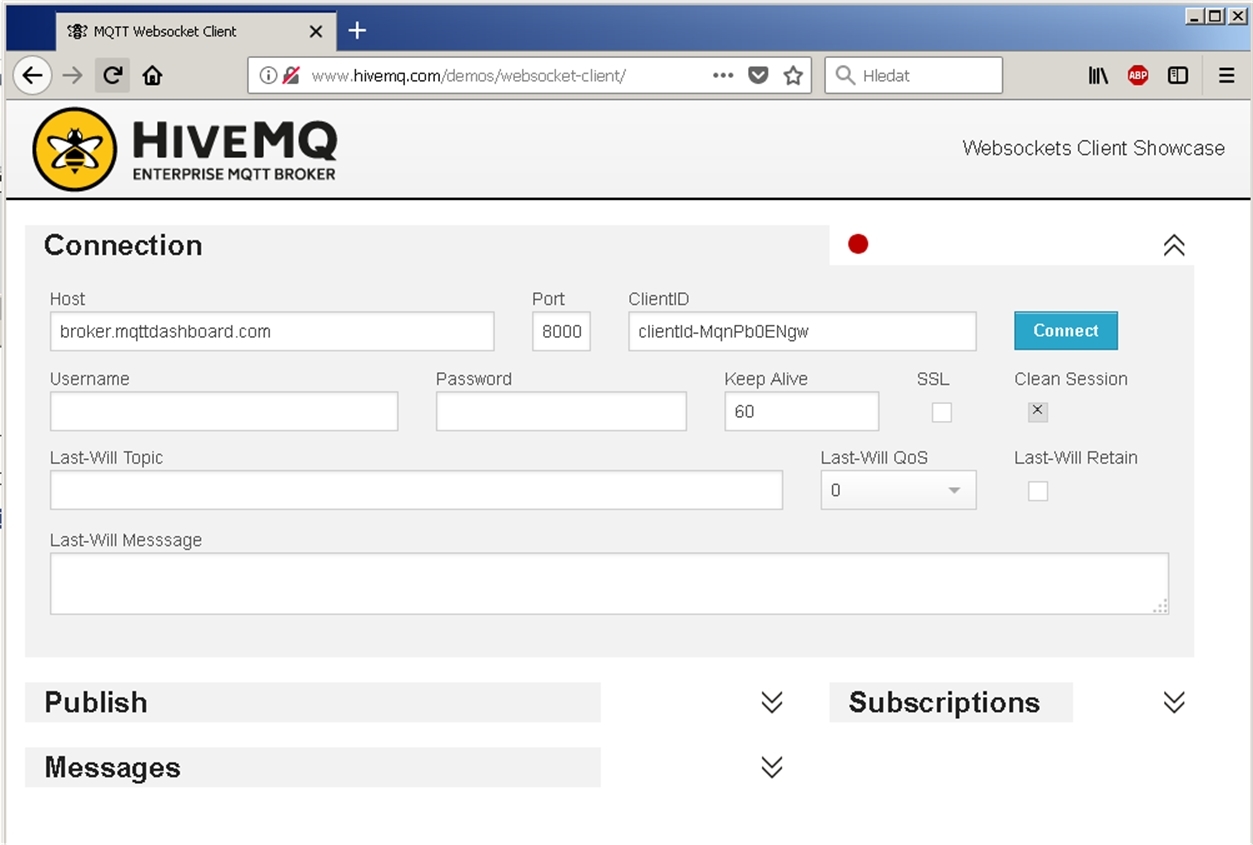Screen dimensions: 1253x845
Task: Select the MQTT Websocket Client tab
Action: pyautogui.click(x=194, y=31)
